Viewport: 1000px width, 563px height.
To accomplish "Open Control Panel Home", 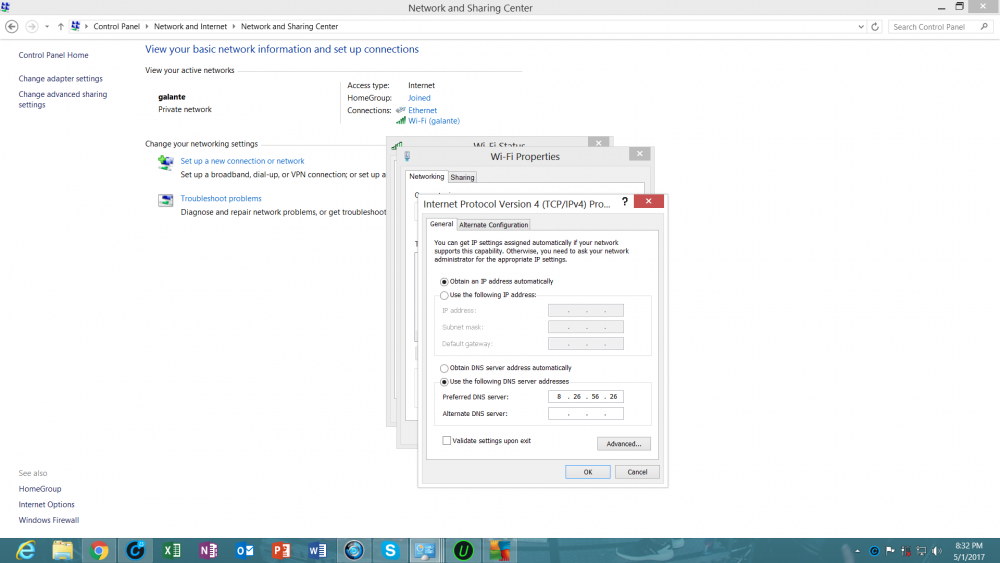I will pos(54,55).
